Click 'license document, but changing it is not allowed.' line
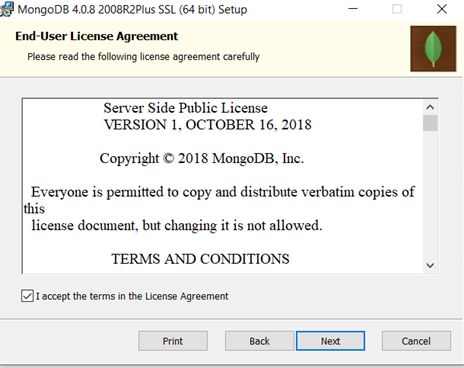Screen dimensions: 464x368 [177, 226]
